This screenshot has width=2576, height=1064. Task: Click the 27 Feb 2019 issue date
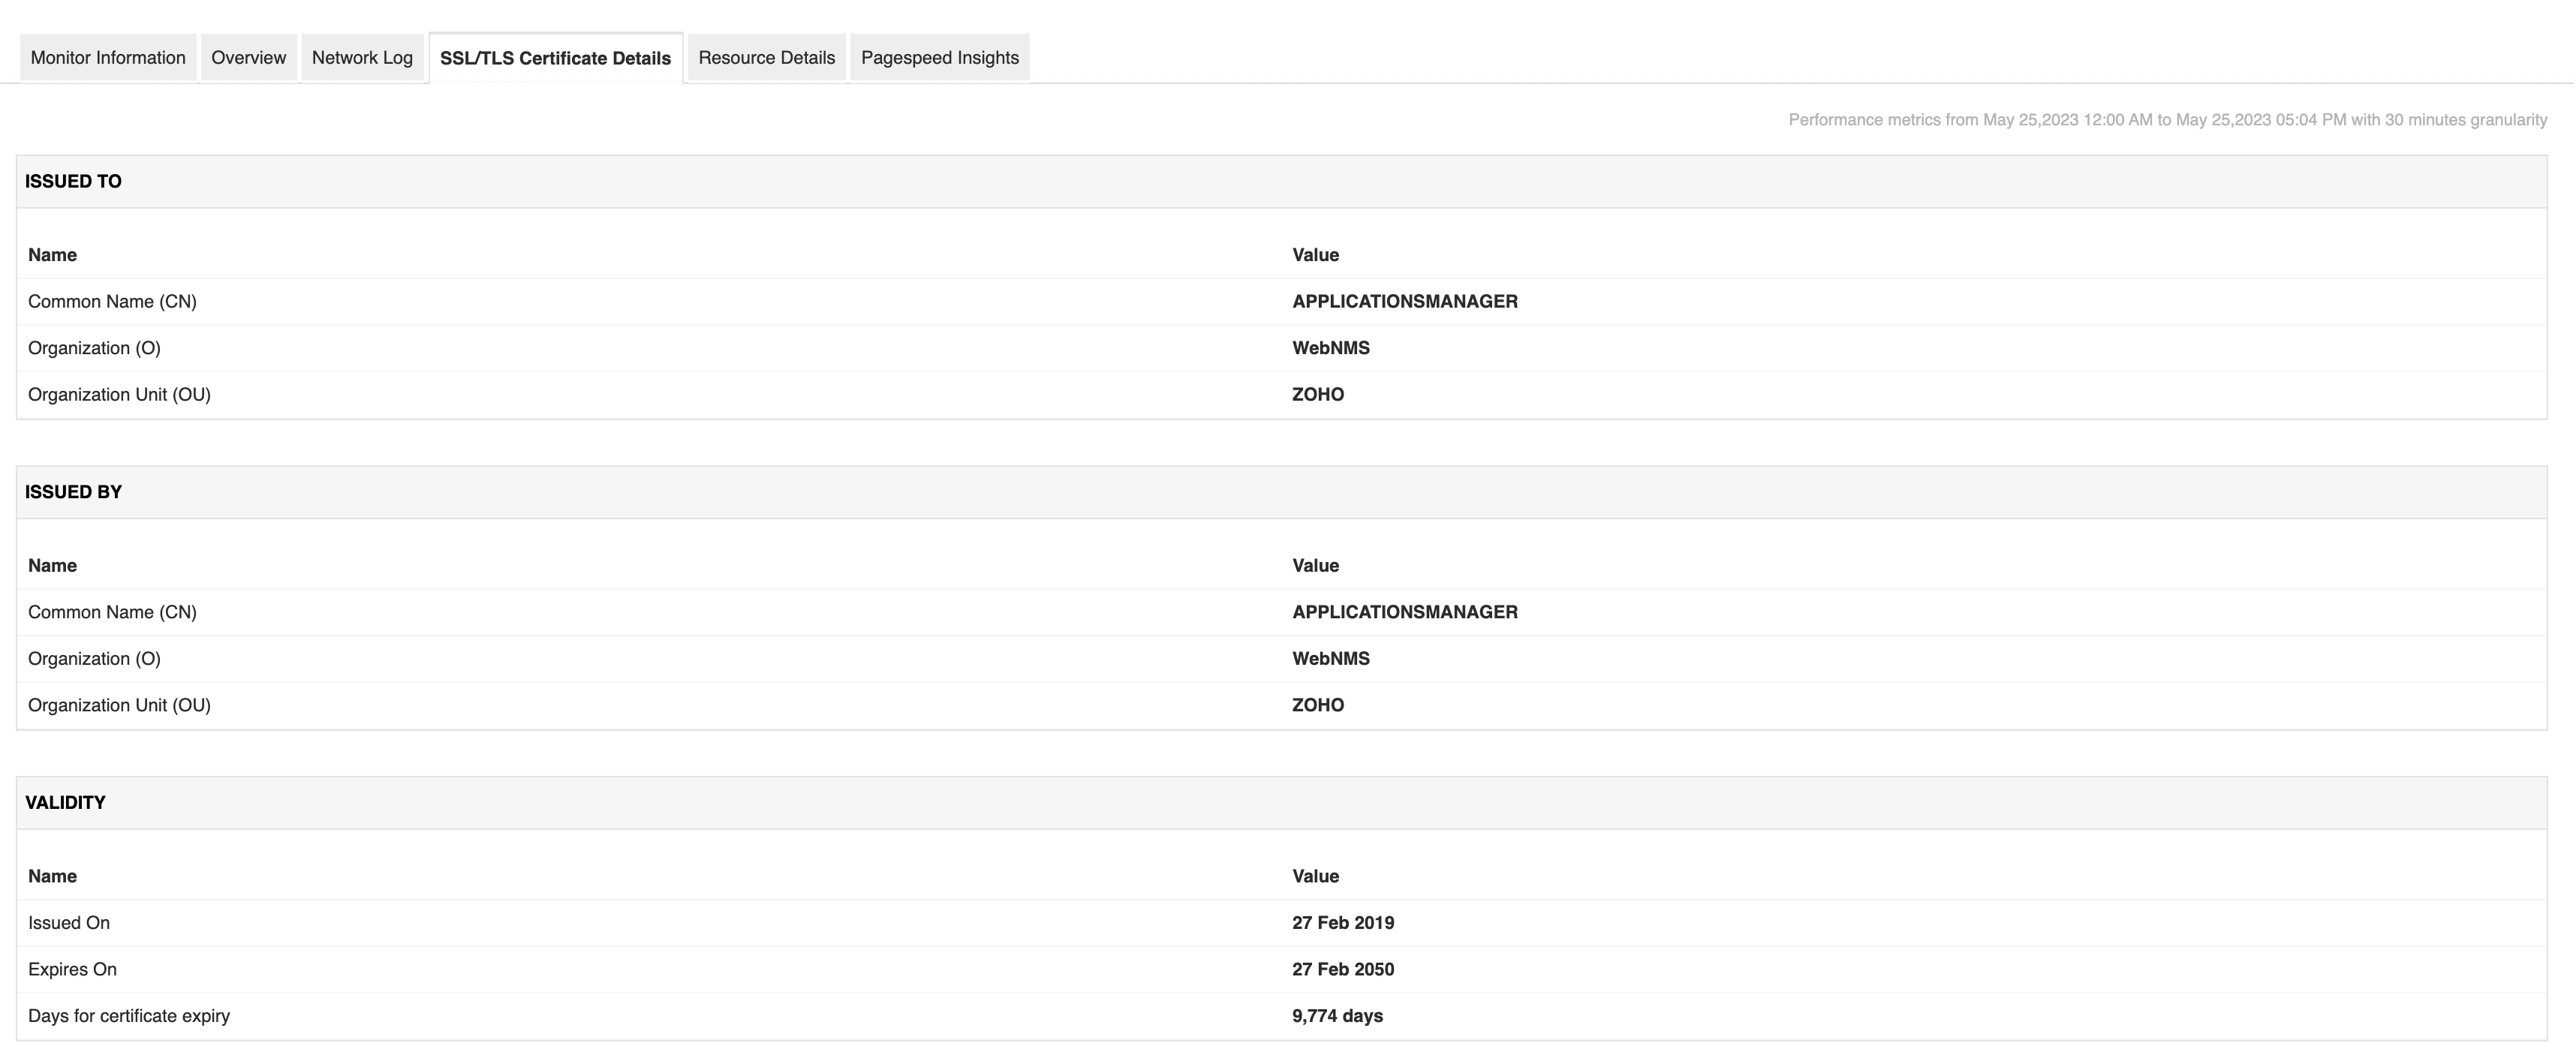pyautogui.click(x=1342, y=923)
